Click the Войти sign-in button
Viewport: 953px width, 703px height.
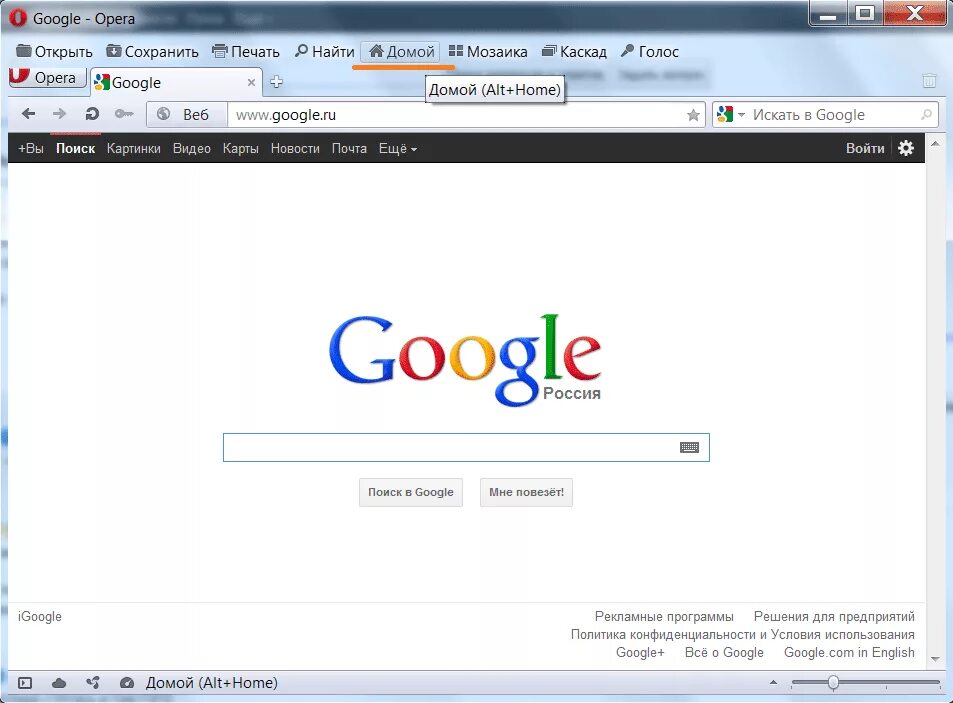[x=865, y=148]
